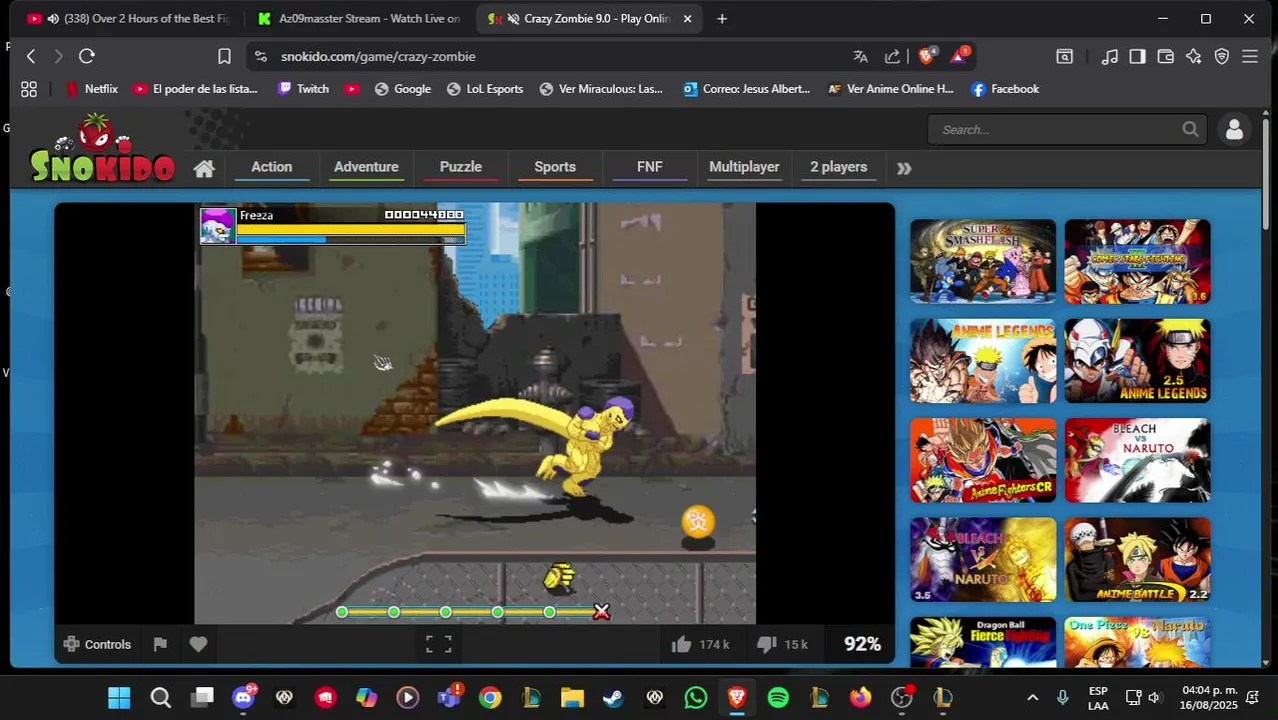Switch to the Az09masster Stream tab

click(x=359, y=18)
